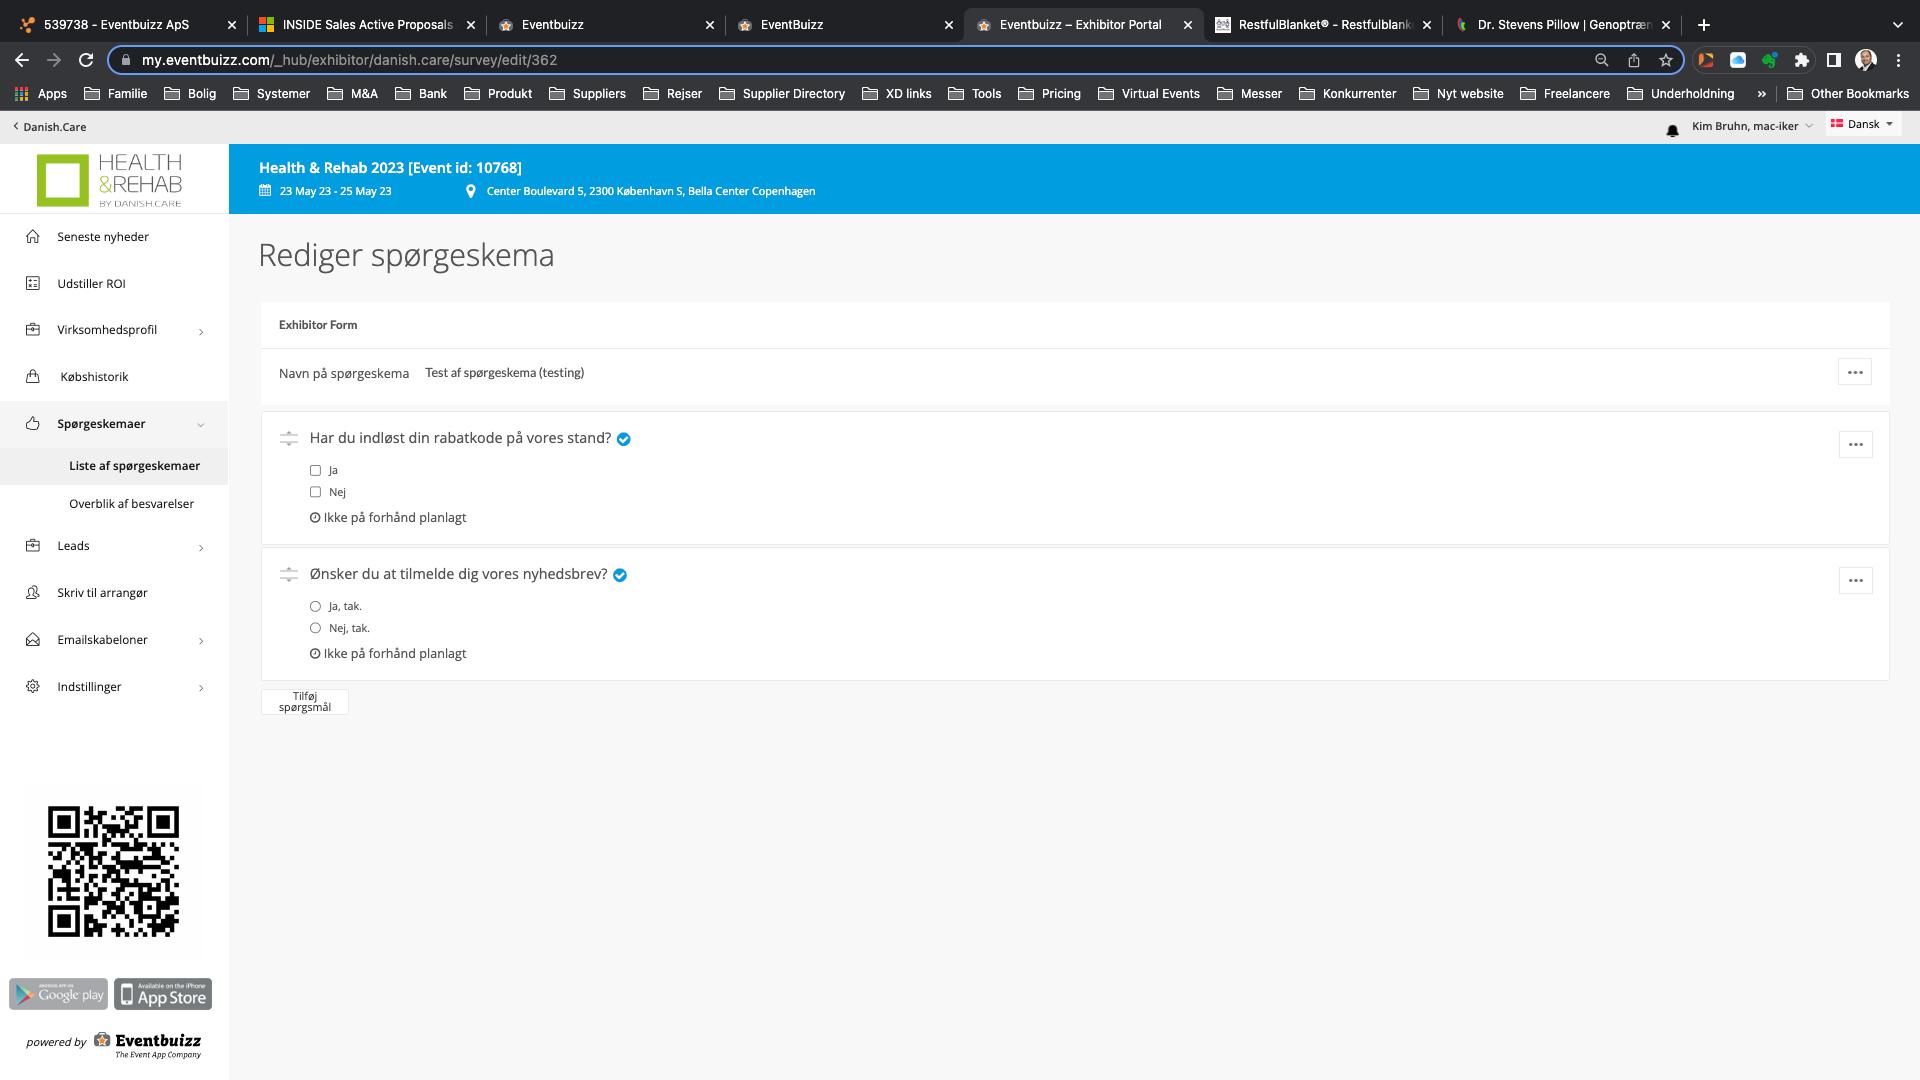This screenshot has width=1920, height=1080.
Task: Bookmark the page with the star icon
Action: point(1665,60)
